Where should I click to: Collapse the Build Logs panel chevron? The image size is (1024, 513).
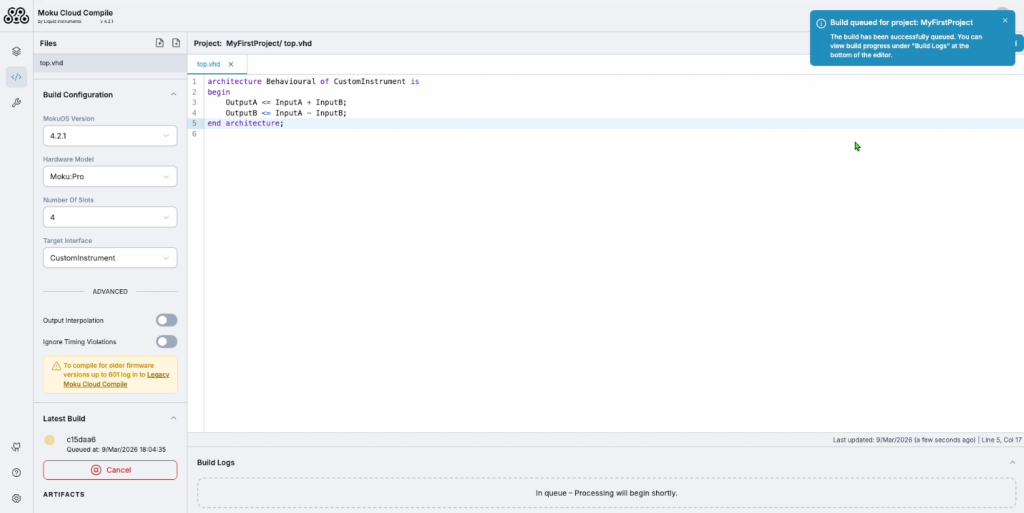1012,462
